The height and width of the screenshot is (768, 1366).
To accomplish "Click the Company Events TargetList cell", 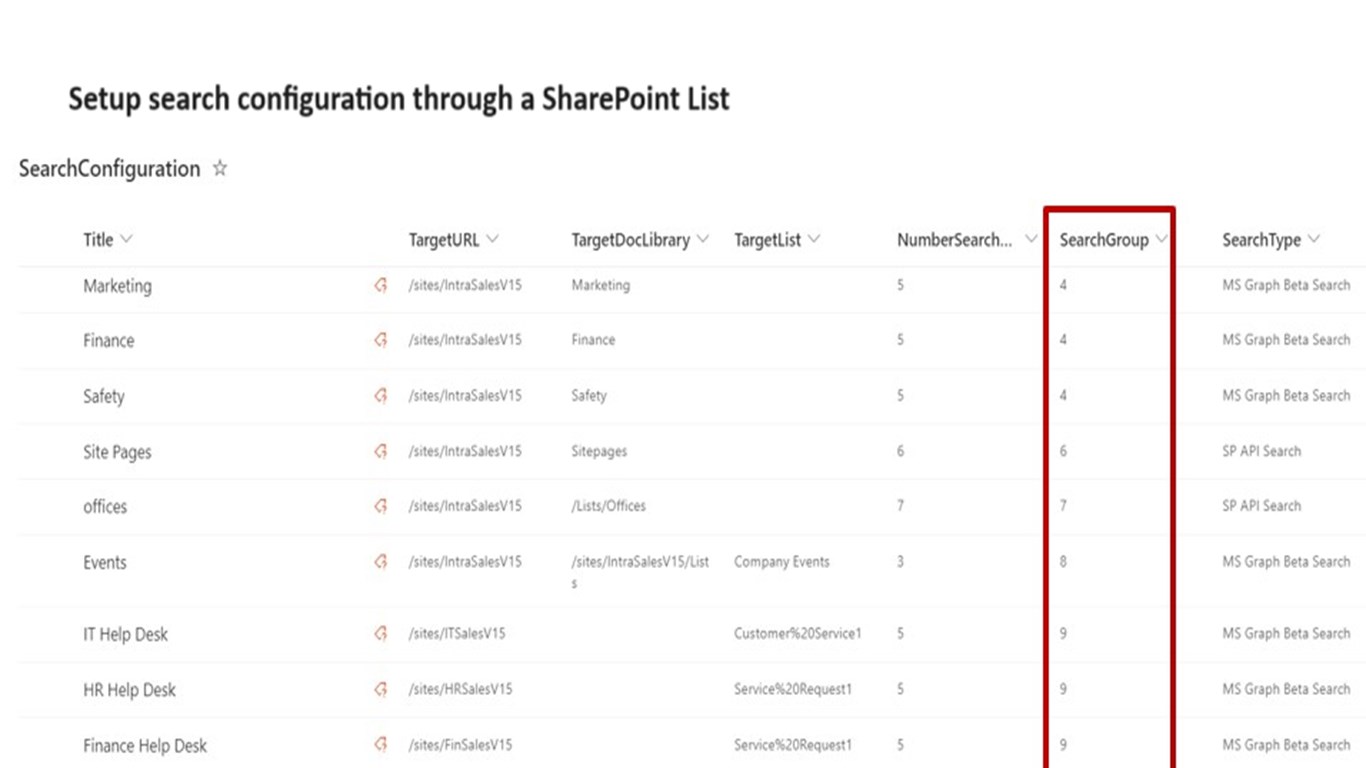I will (x=781, y=562).
